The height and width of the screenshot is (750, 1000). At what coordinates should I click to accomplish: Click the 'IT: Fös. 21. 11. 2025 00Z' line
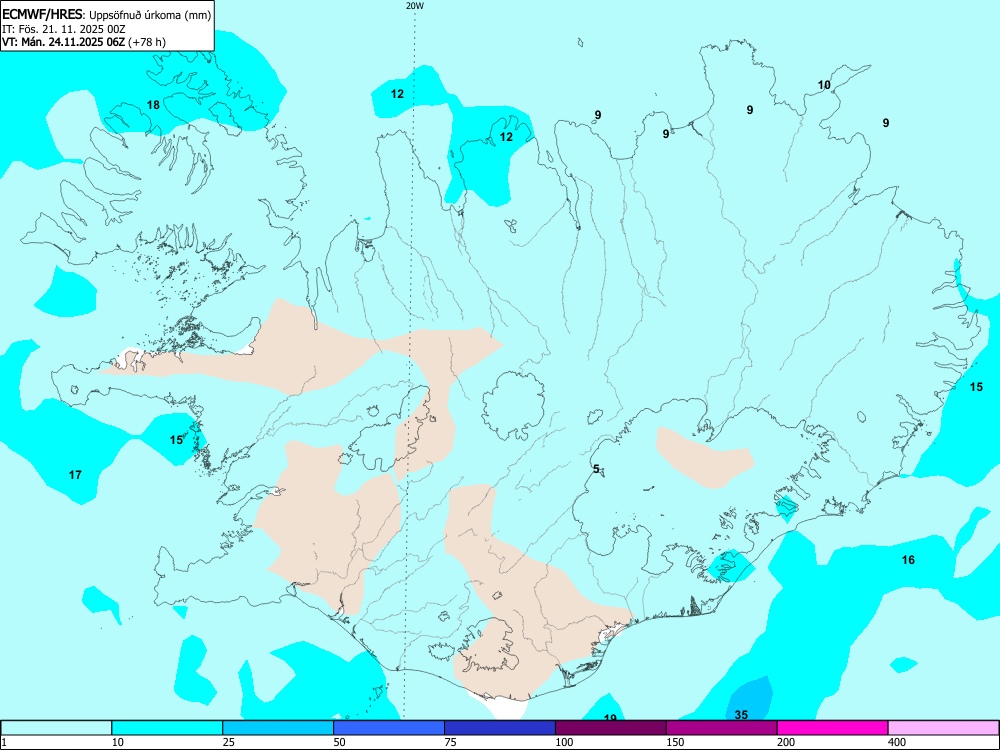point(64,29)
